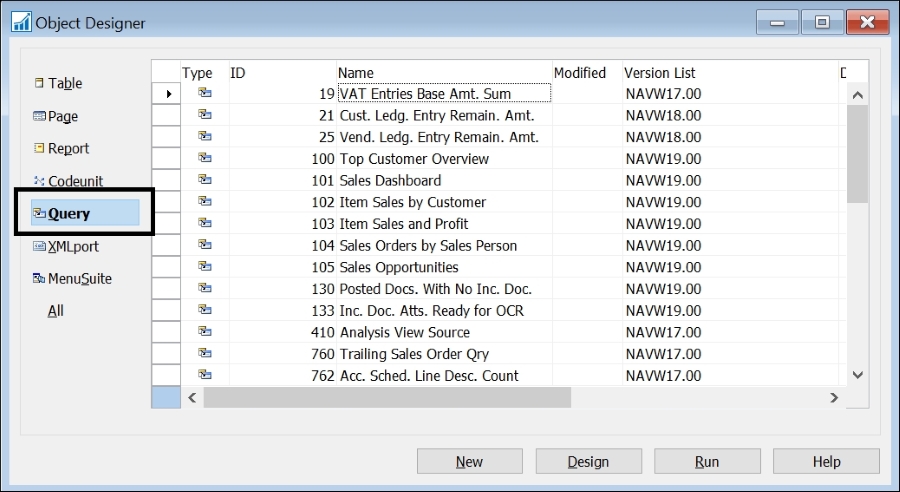This screenshot has width=900, height=492.
Task: Click query icon for Posted Docs. With No Inc. Doc.
Action: (x=205, y=288)
